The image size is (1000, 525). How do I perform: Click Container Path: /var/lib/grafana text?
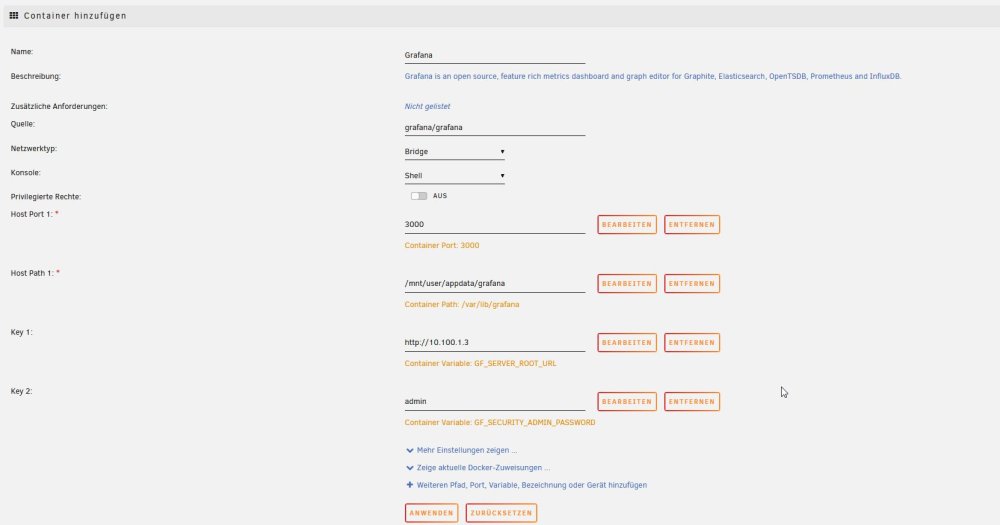[x=462, y=304]
